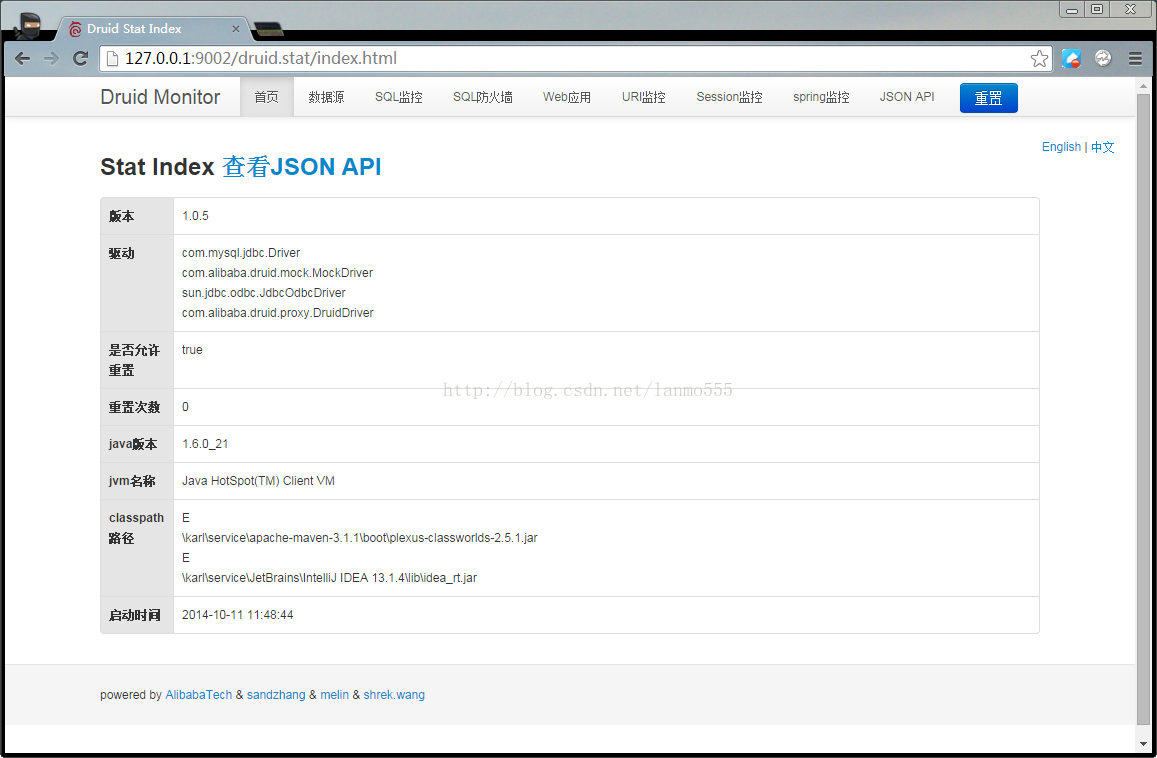The image size is (1157, 758).
Task: Select com.alibaba.druid.mock.MockDriver entry
Action: tap(277, 272)
